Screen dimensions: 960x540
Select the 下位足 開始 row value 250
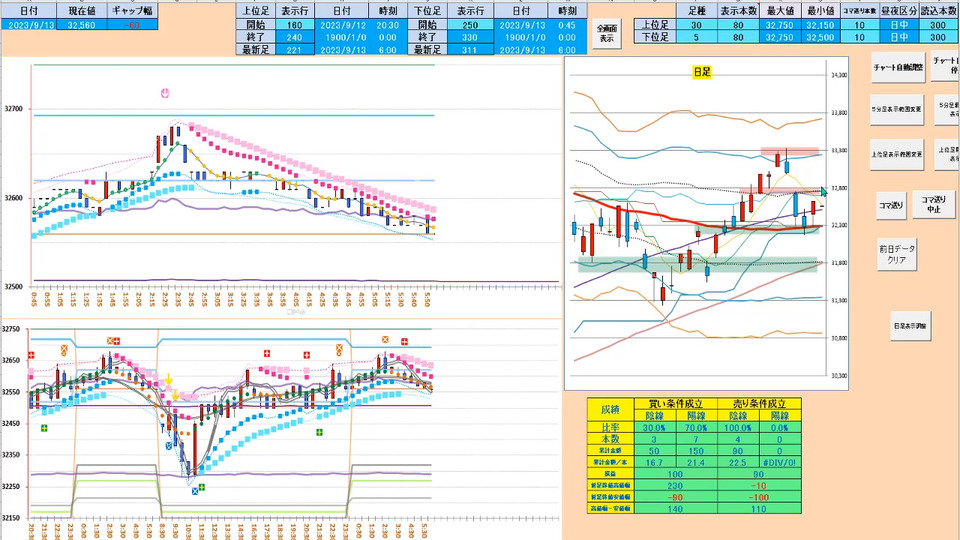[470, 25]
